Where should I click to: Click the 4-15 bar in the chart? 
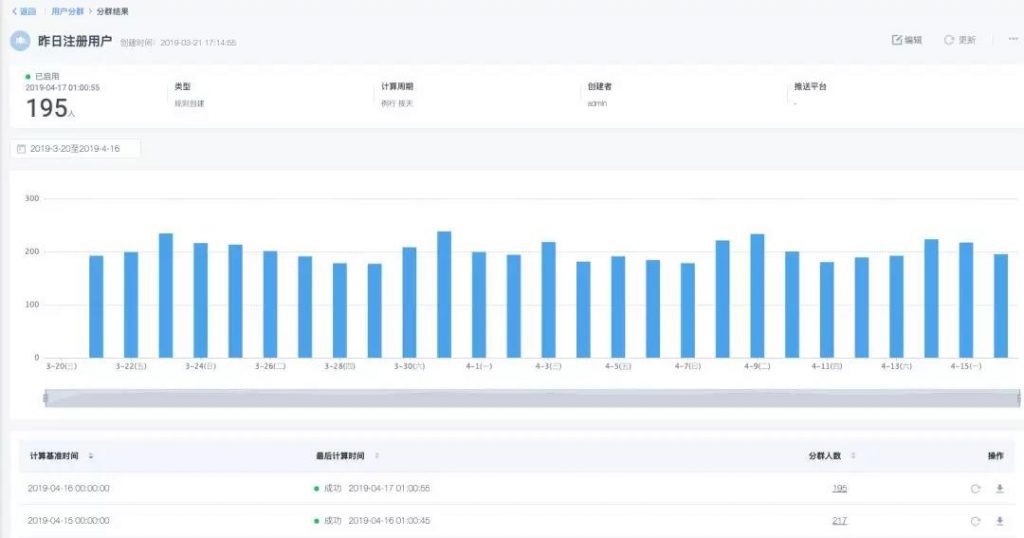966,300
